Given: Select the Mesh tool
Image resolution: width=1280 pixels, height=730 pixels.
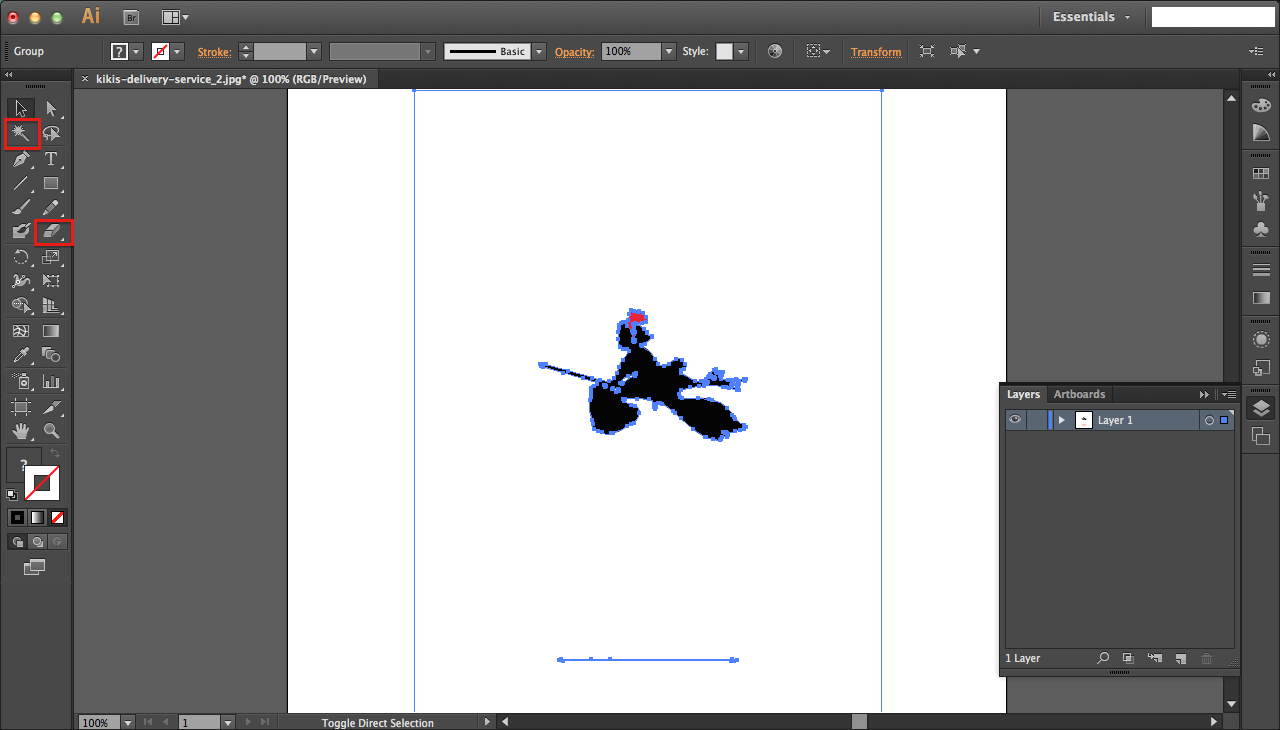Looking at the screenshot, I should click(21, 331).
